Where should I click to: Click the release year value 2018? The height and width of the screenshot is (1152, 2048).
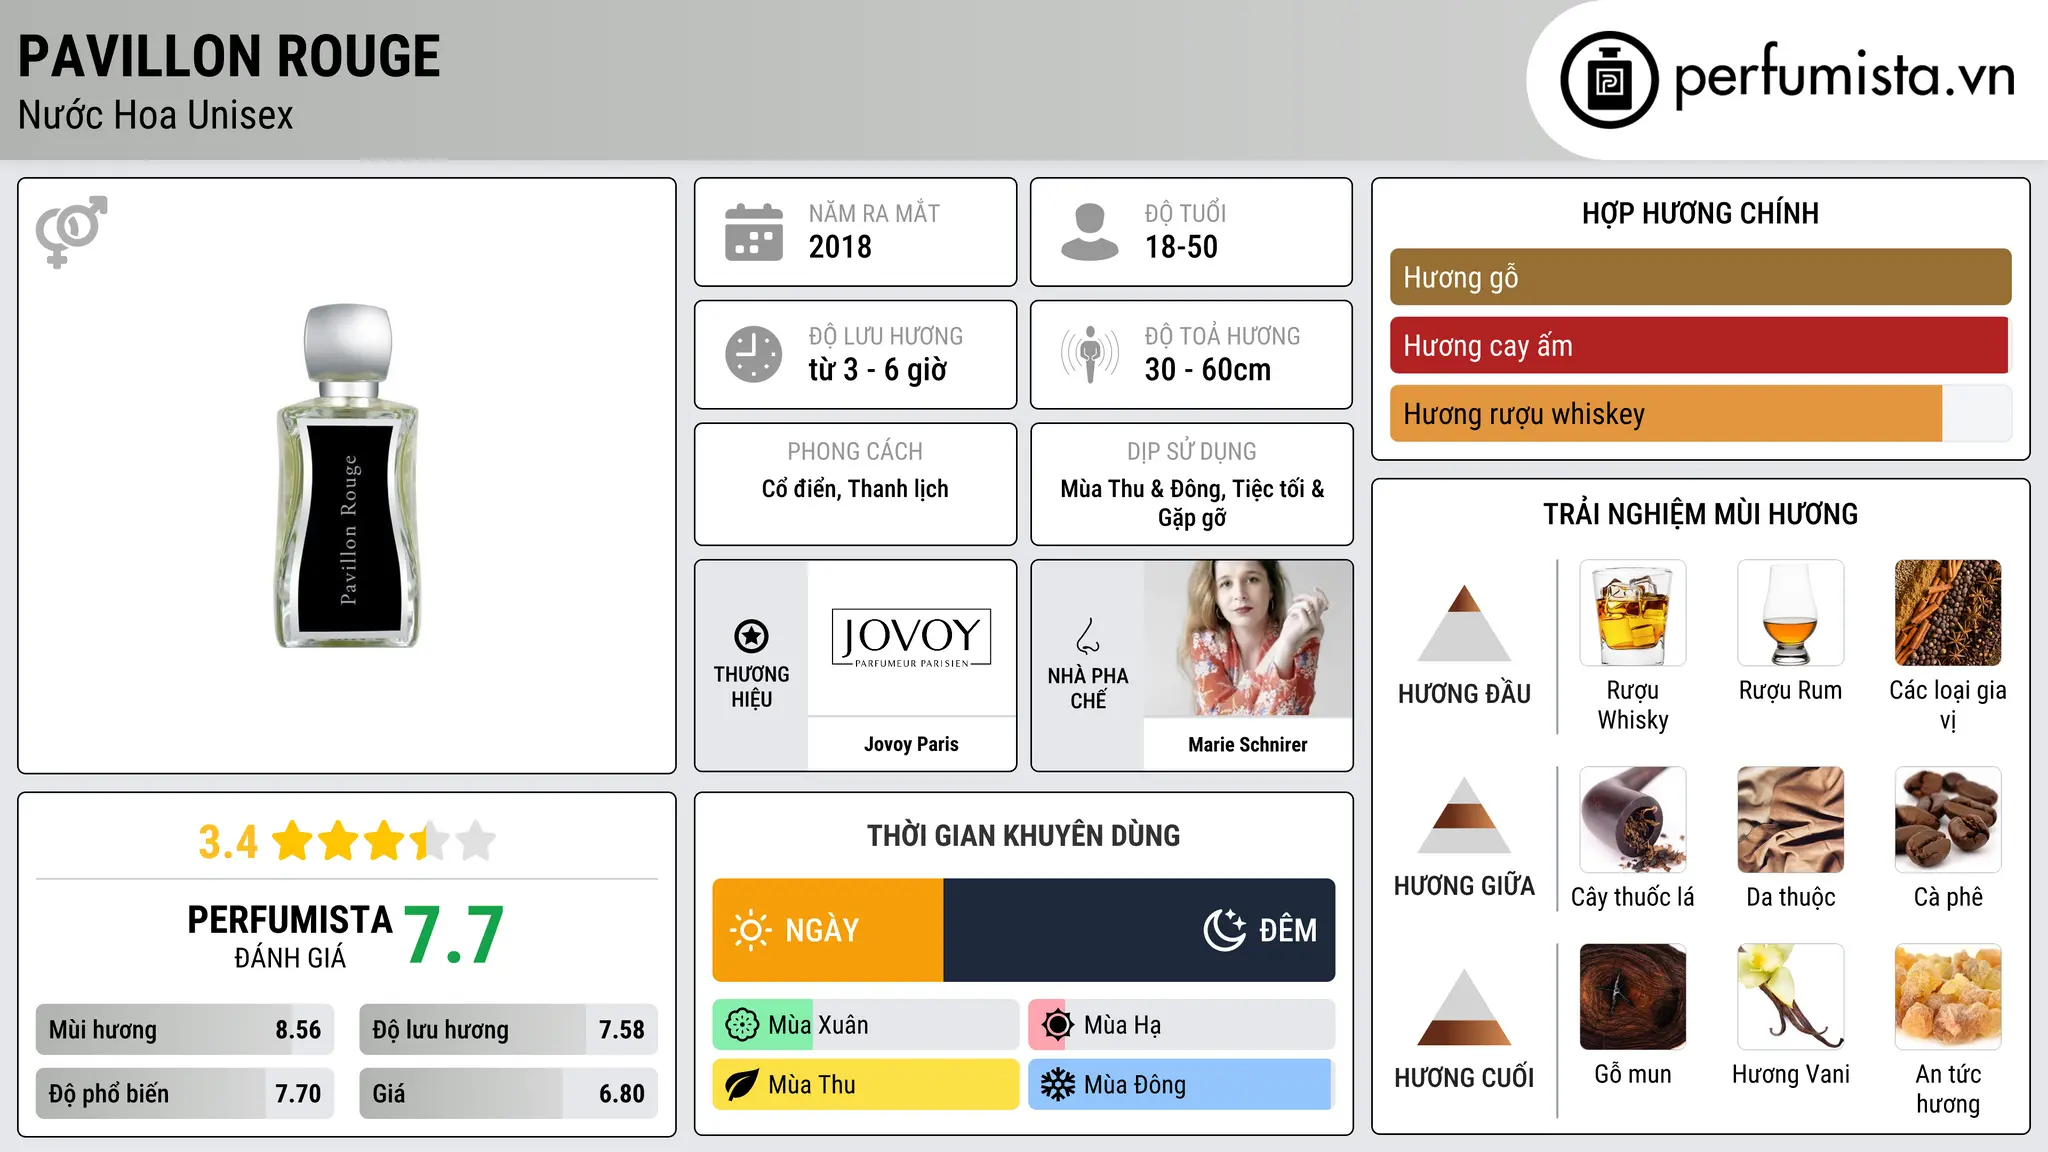click(840, 247)
